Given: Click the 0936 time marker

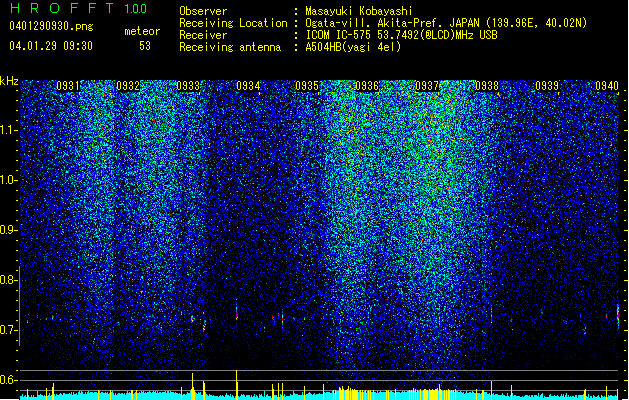Looking at the screenshot, I should point(367,86).
